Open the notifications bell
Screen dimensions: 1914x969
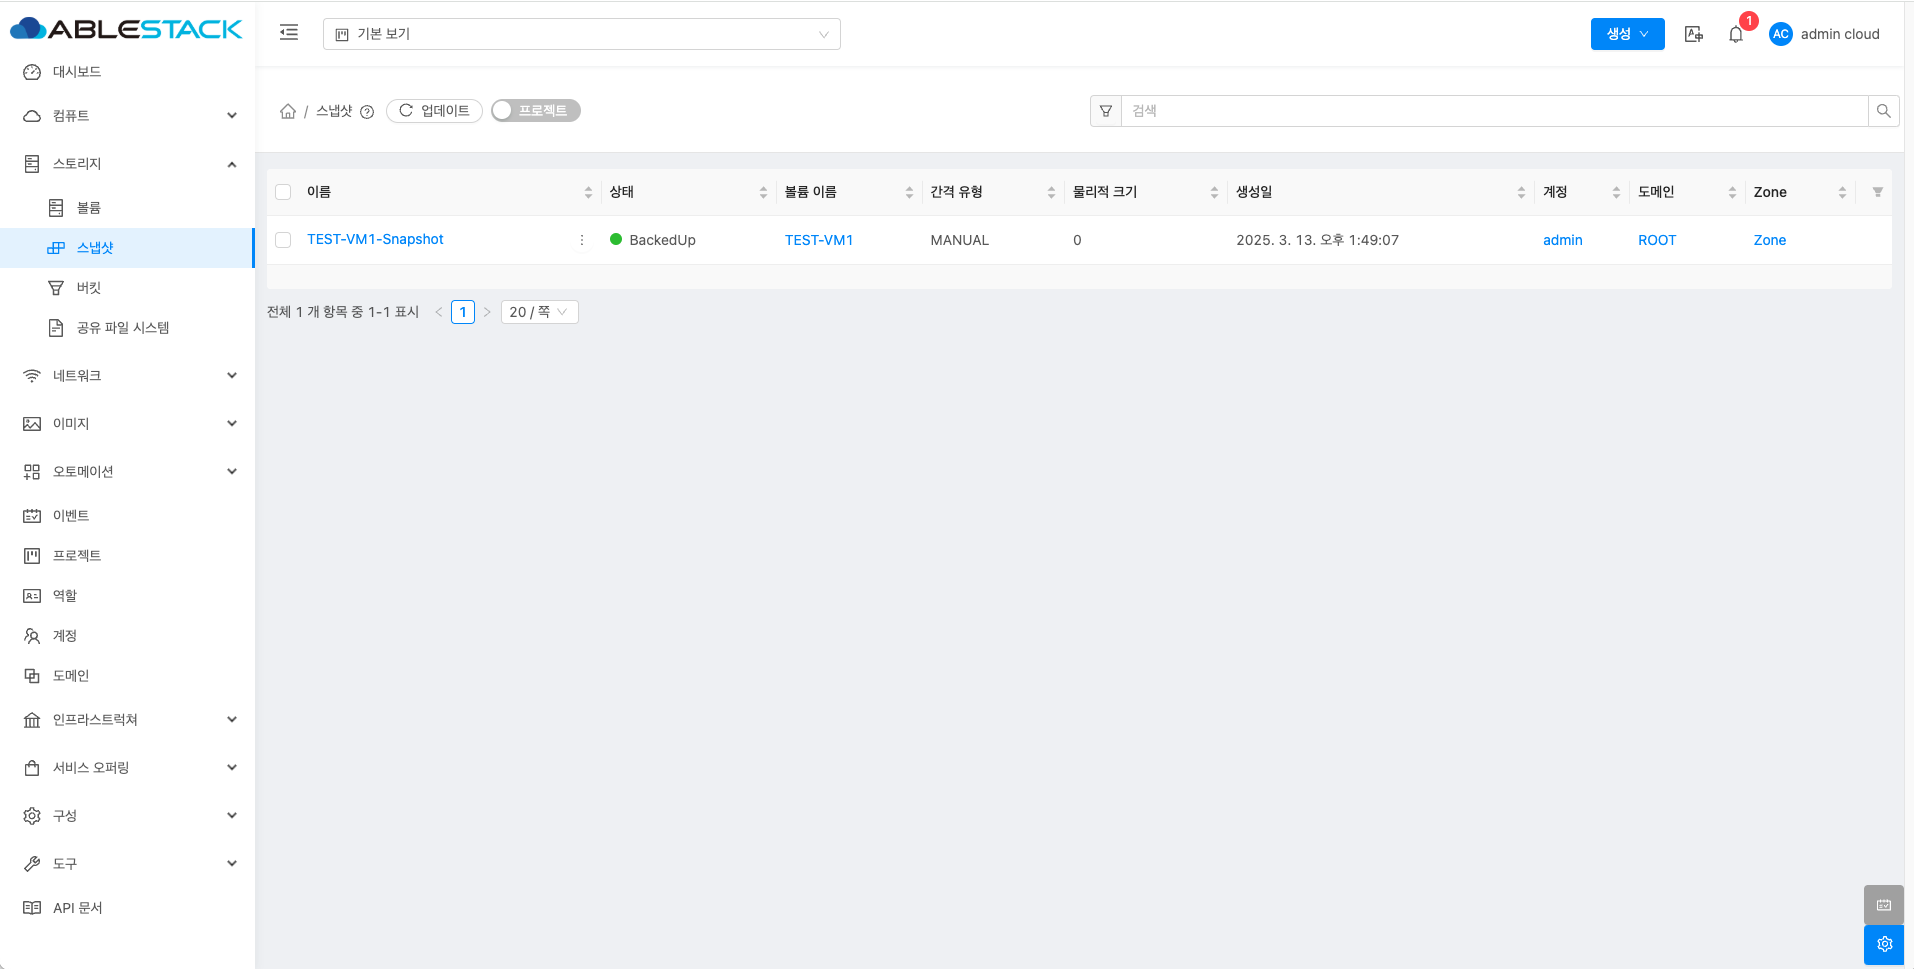point(1736,34)
